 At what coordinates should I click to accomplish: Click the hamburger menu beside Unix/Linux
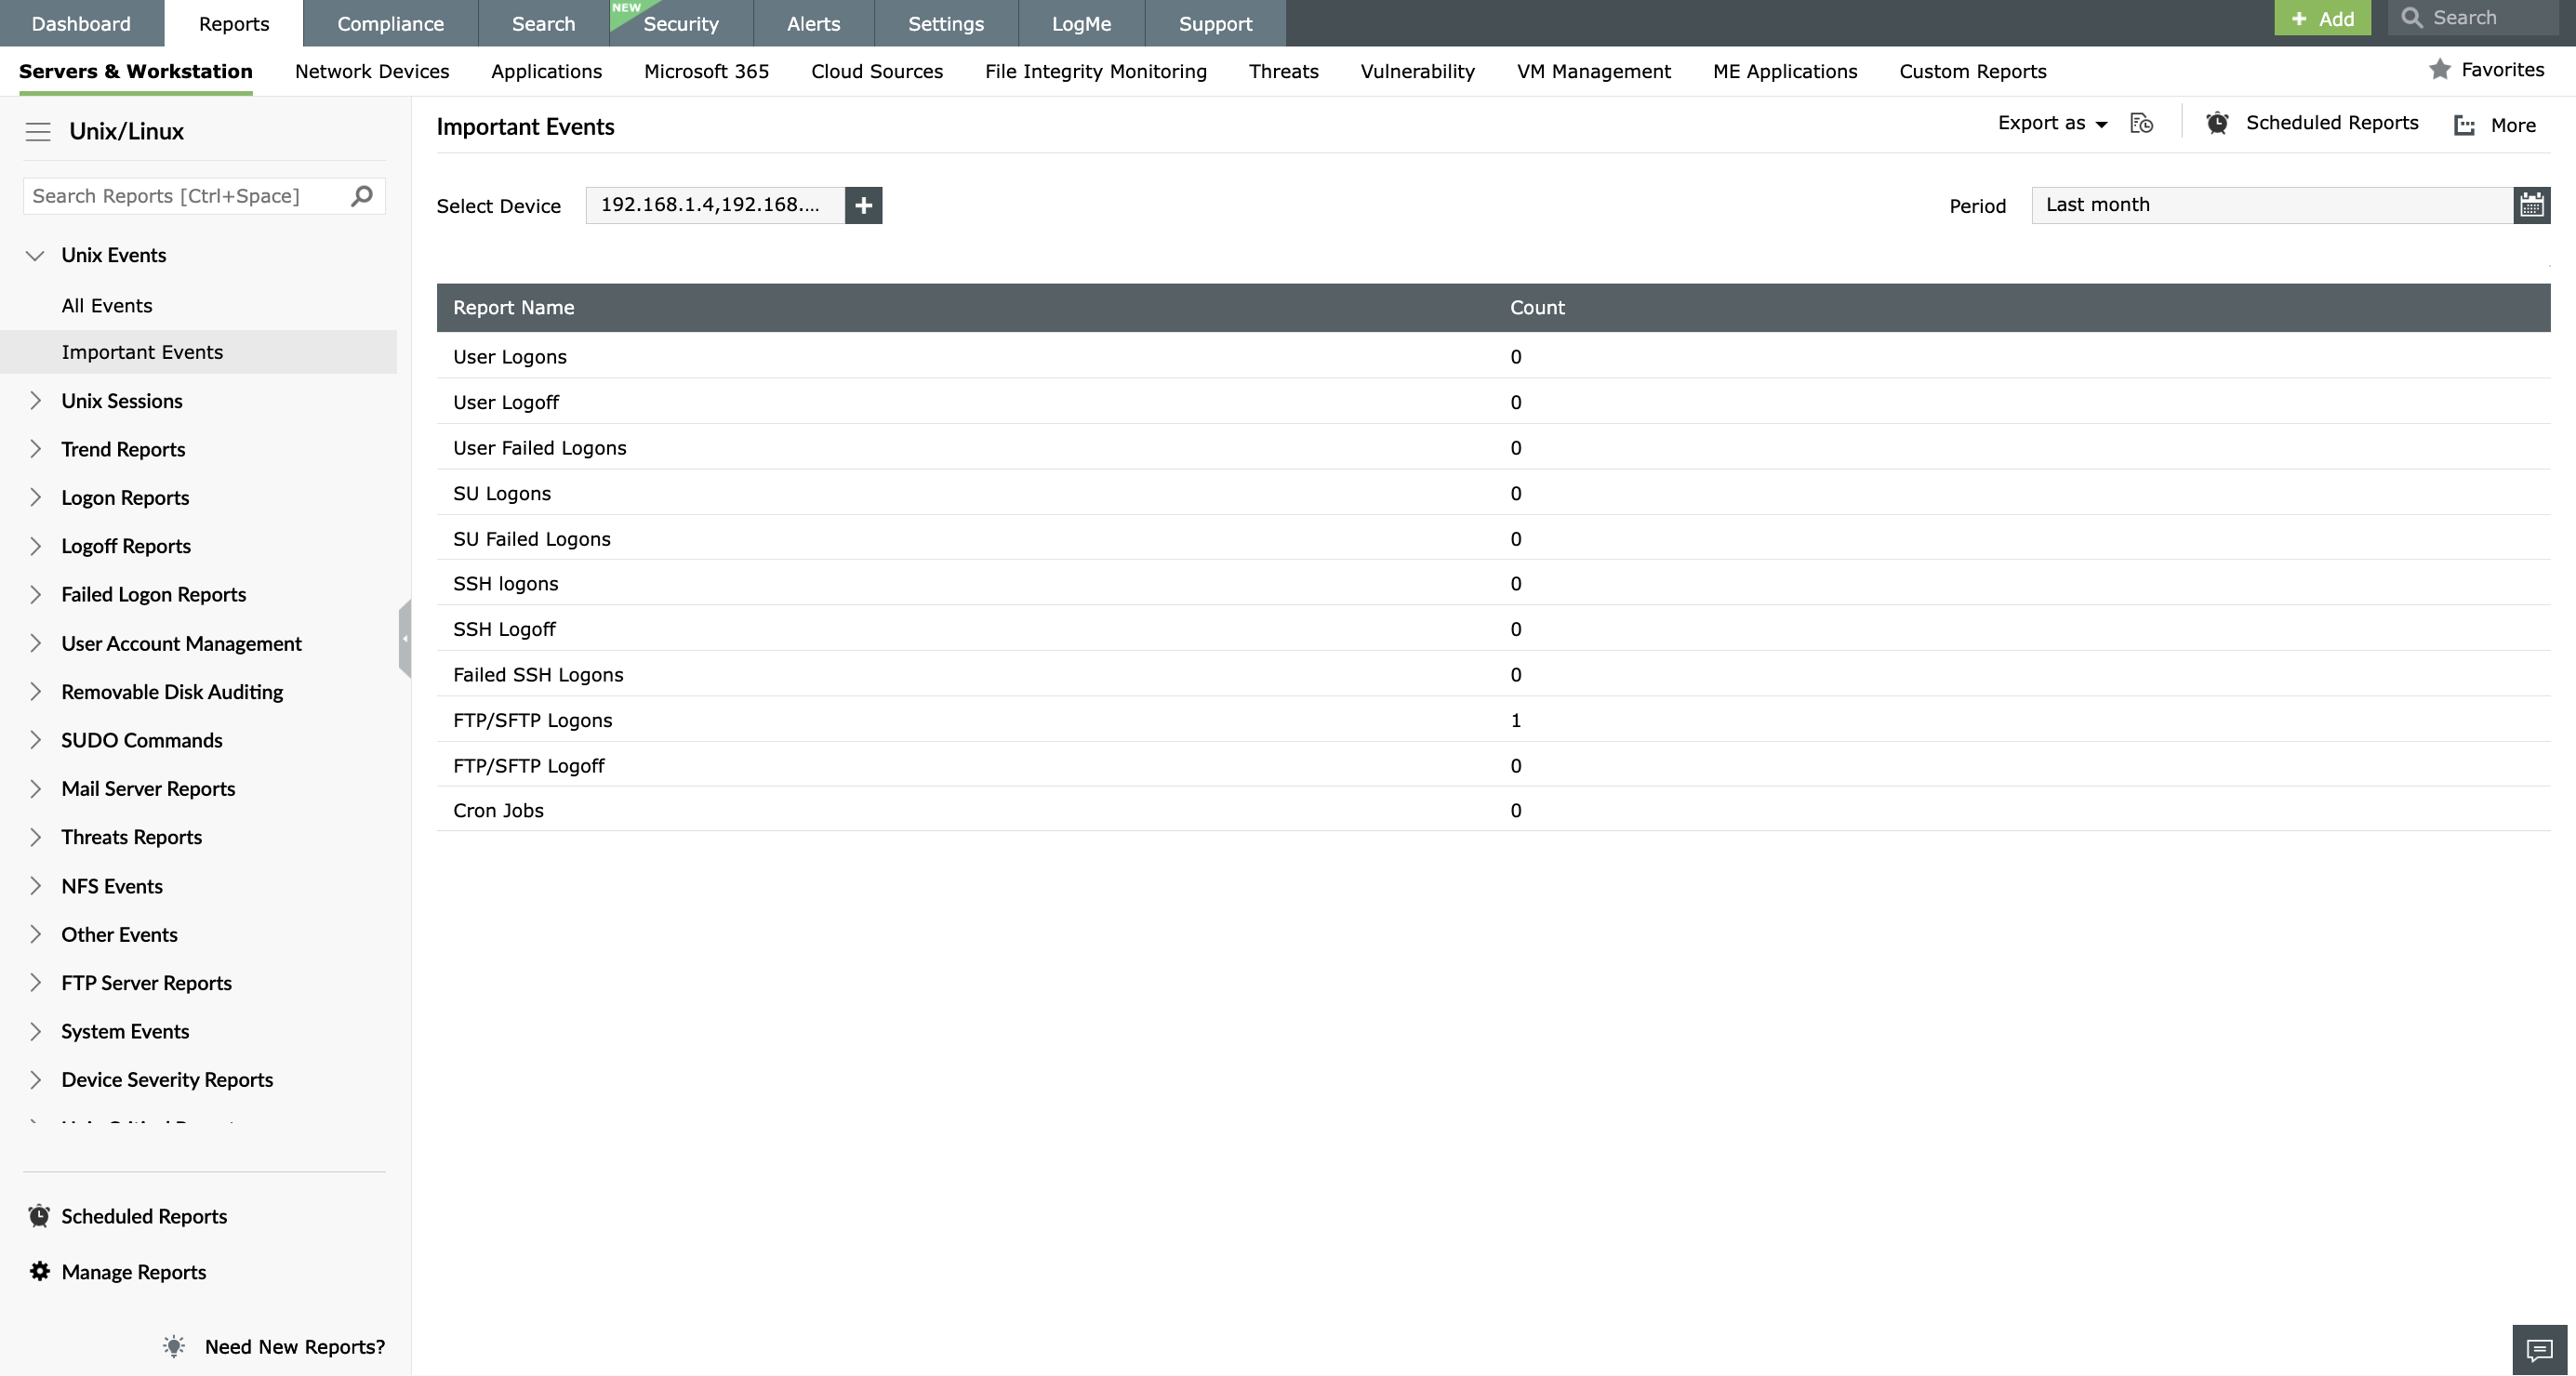38,131
